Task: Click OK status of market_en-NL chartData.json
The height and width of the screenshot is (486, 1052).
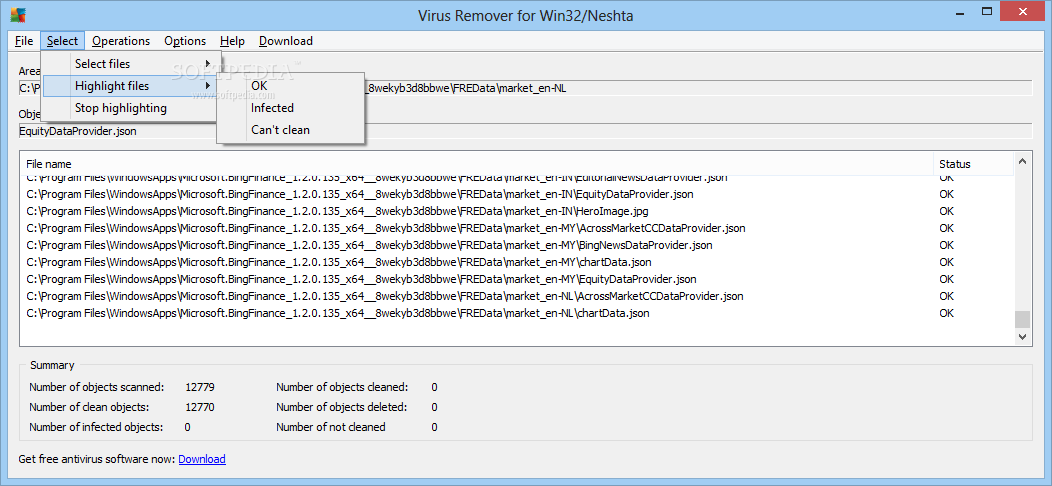Action: [x=946, y=313]
